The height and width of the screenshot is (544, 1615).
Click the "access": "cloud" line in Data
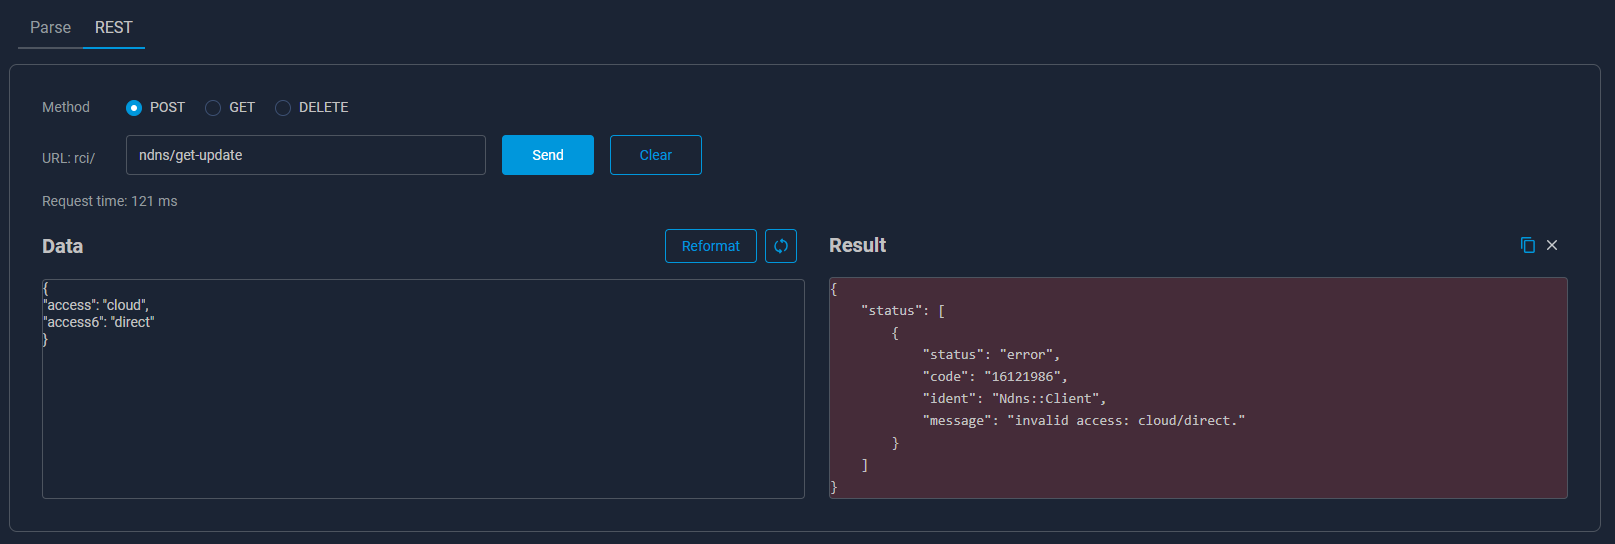pyautogui.click(x=96, y=305)
